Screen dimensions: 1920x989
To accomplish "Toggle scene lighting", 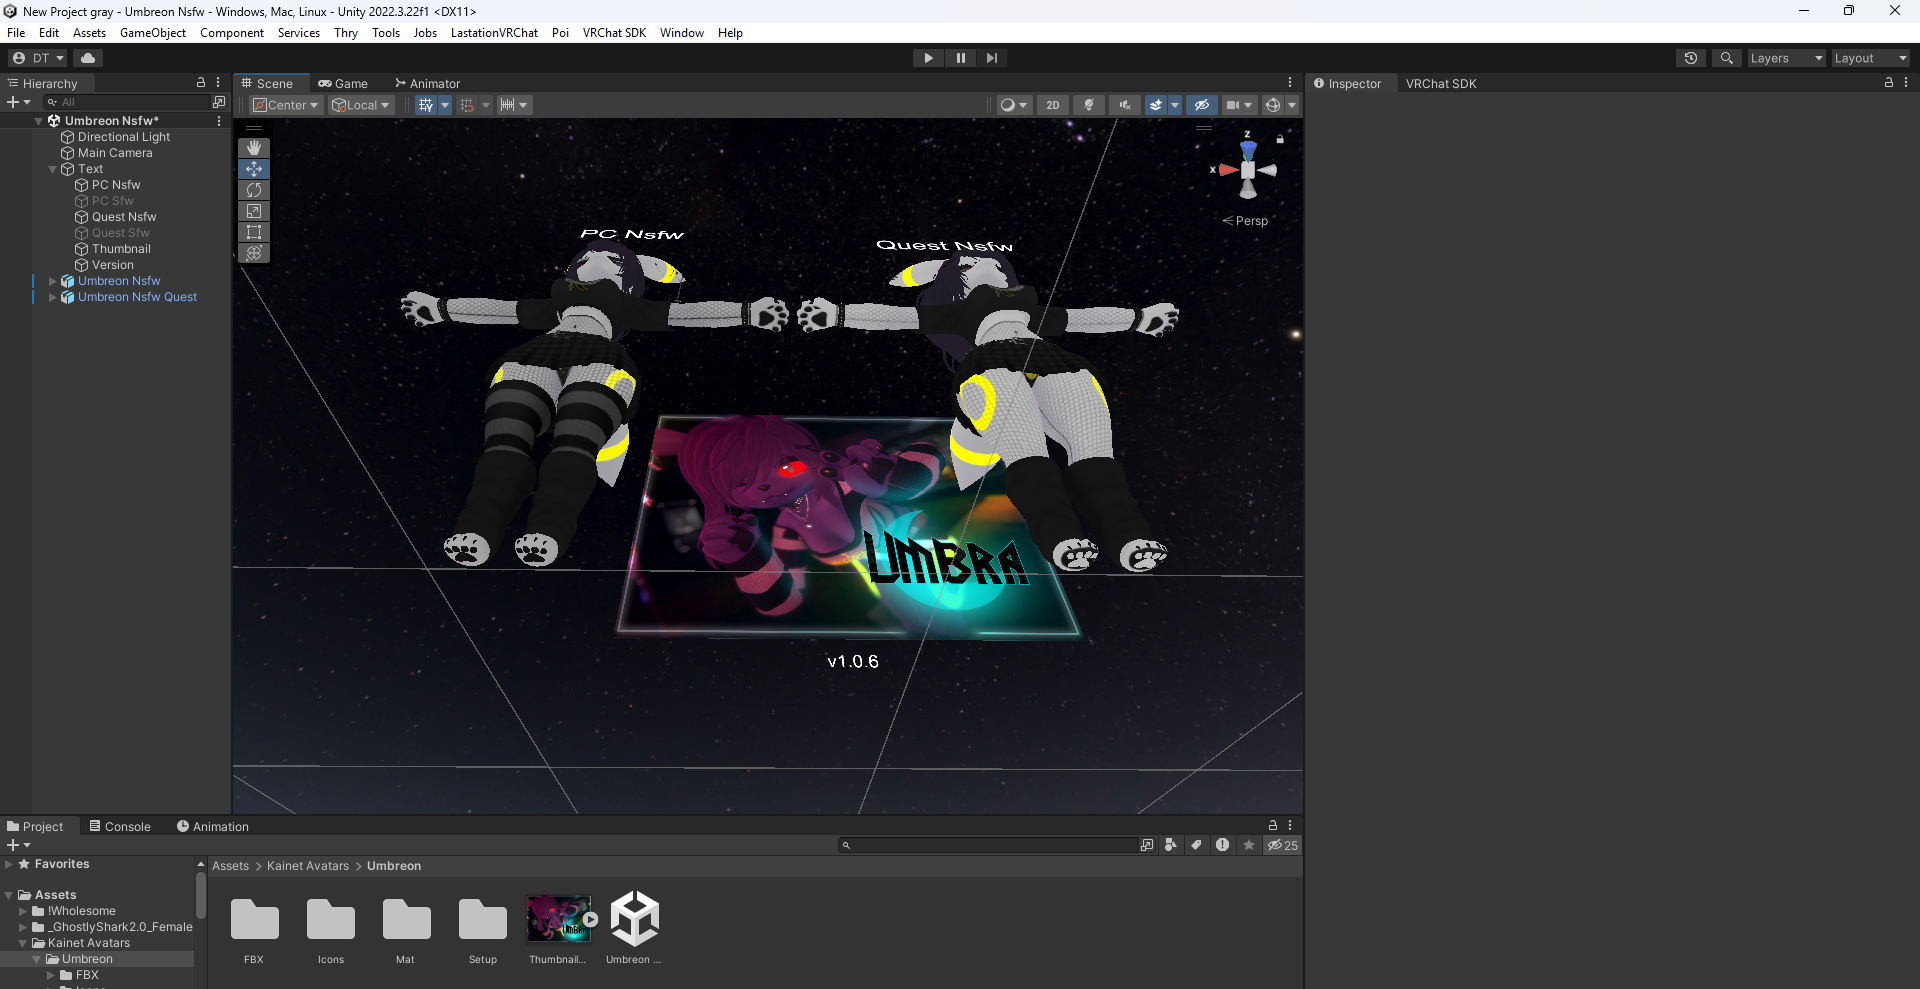I will pos(1089,105).
